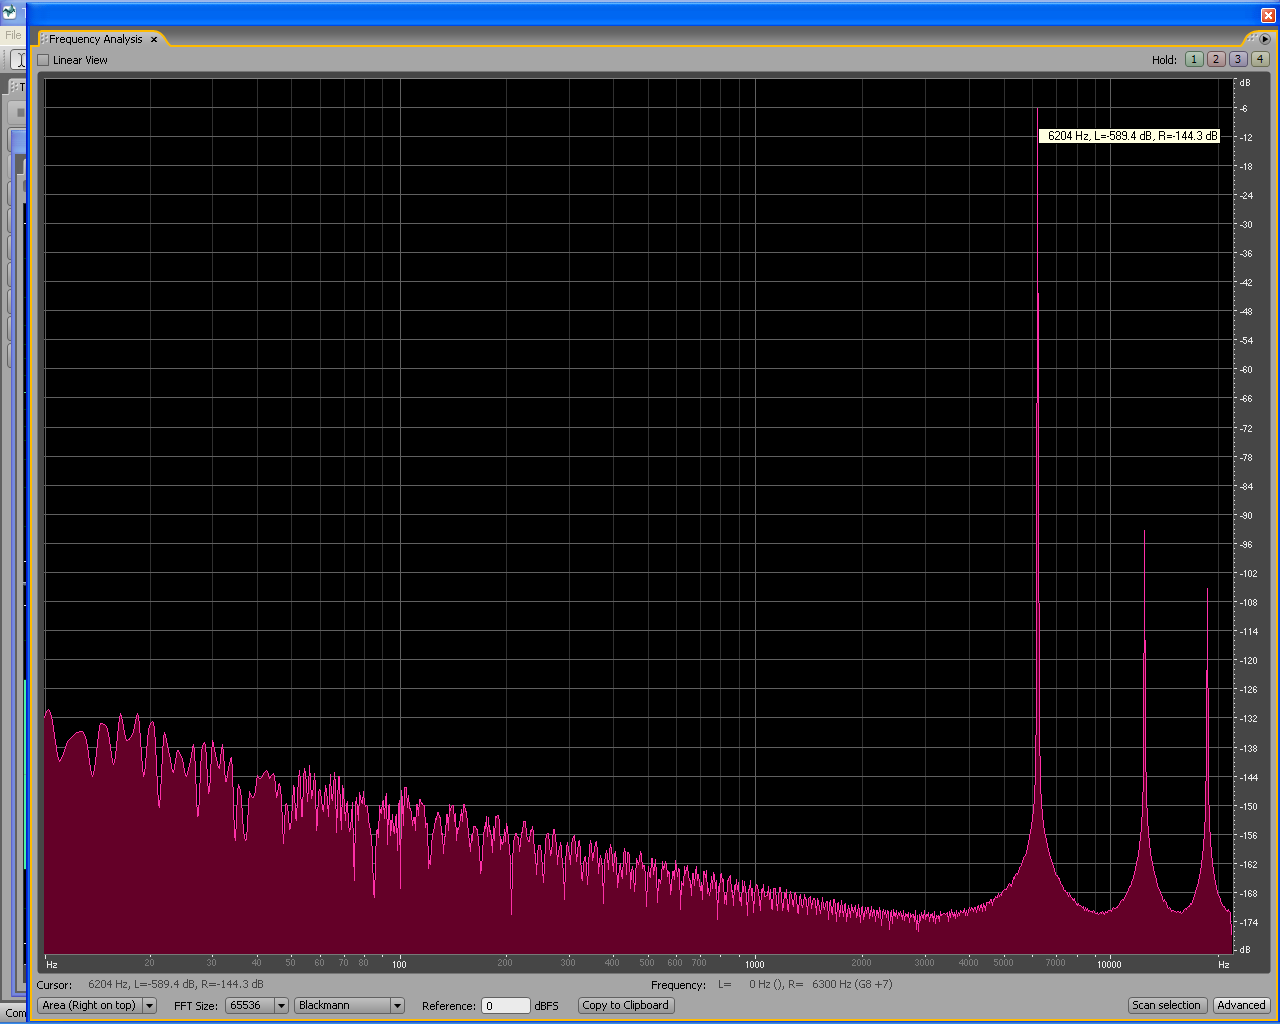This screenshot has height=1024, width=1280.
Task: Open the Blackmann window type dropdown
Action: point(349,1005)
